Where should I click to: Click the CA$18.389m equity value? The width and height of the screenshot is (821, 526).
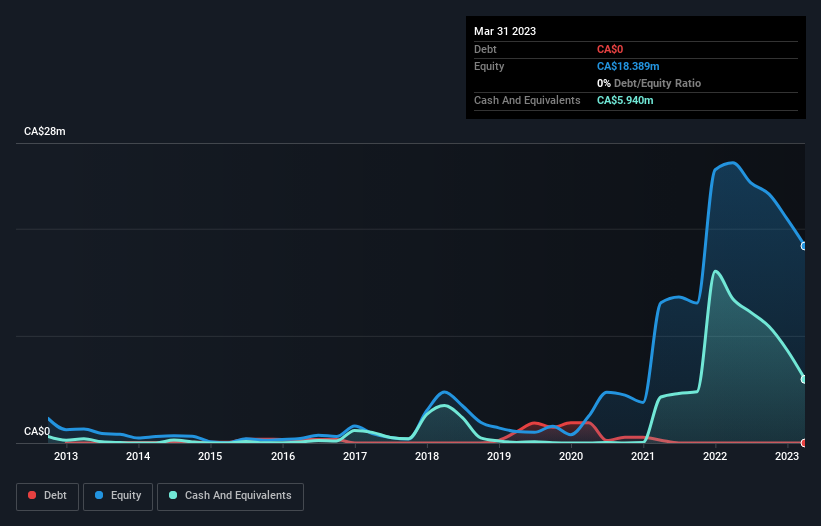click(x=628, y=66)
